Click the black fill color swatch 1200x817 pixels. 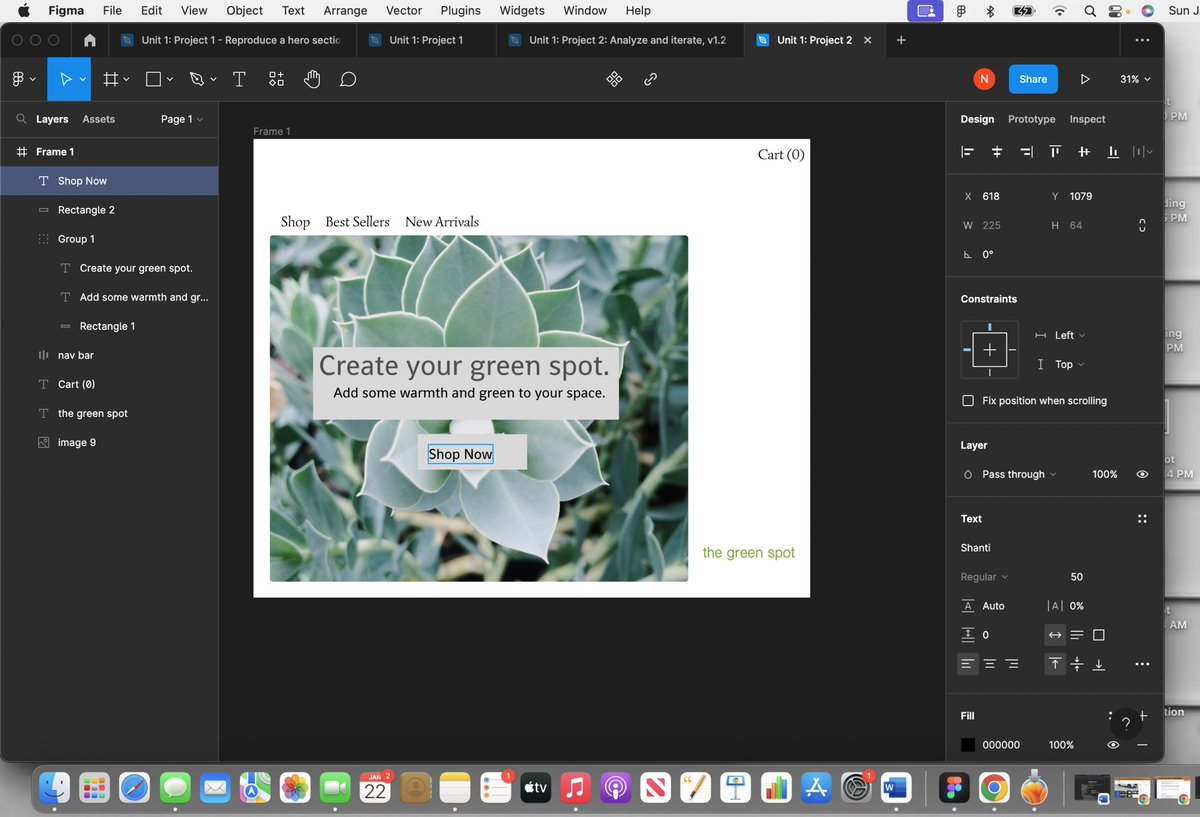[968, 745]
